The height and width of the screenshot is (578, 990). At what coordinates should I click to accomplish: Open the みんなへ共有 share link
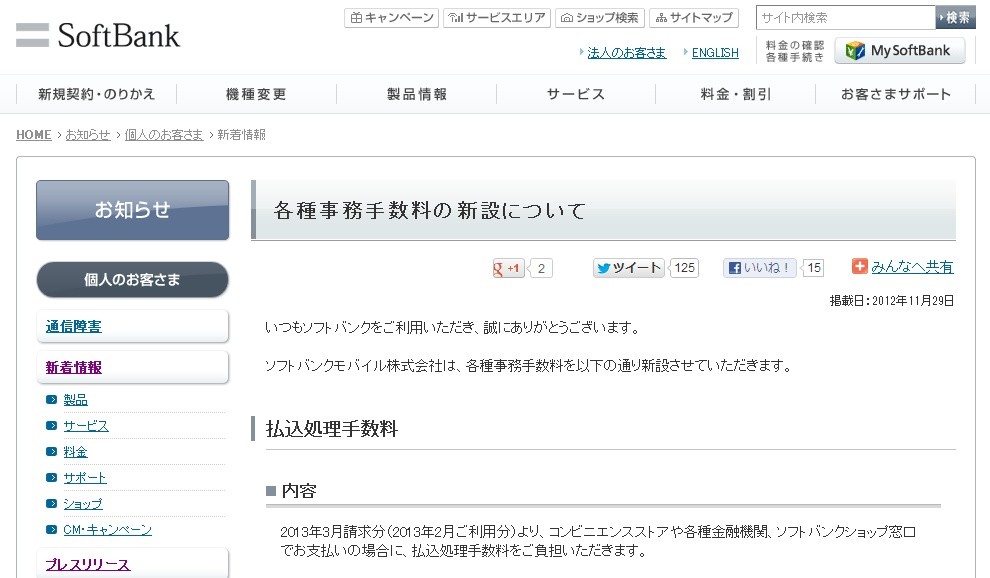pyautogui.click(x=912, y=267)
